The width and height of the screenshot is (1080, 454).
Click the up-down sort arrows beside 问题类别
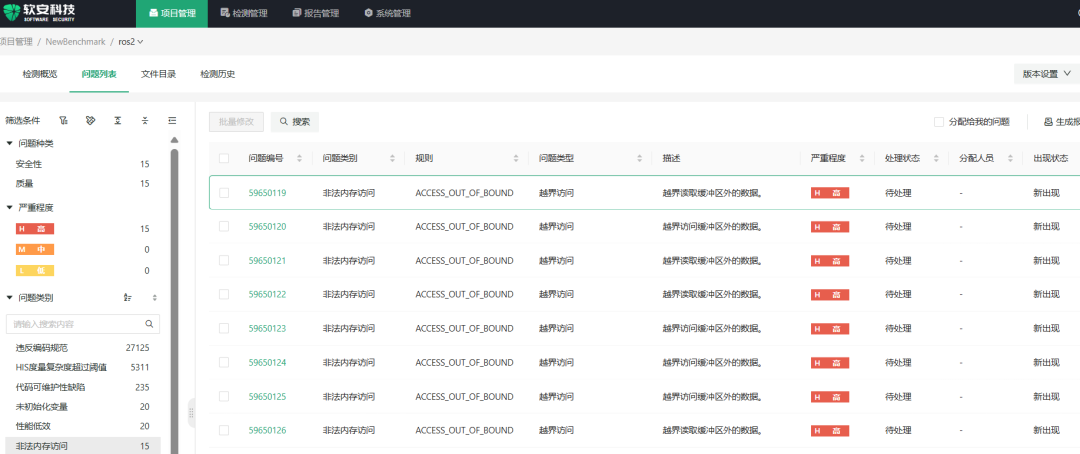(x=155, y=298)
